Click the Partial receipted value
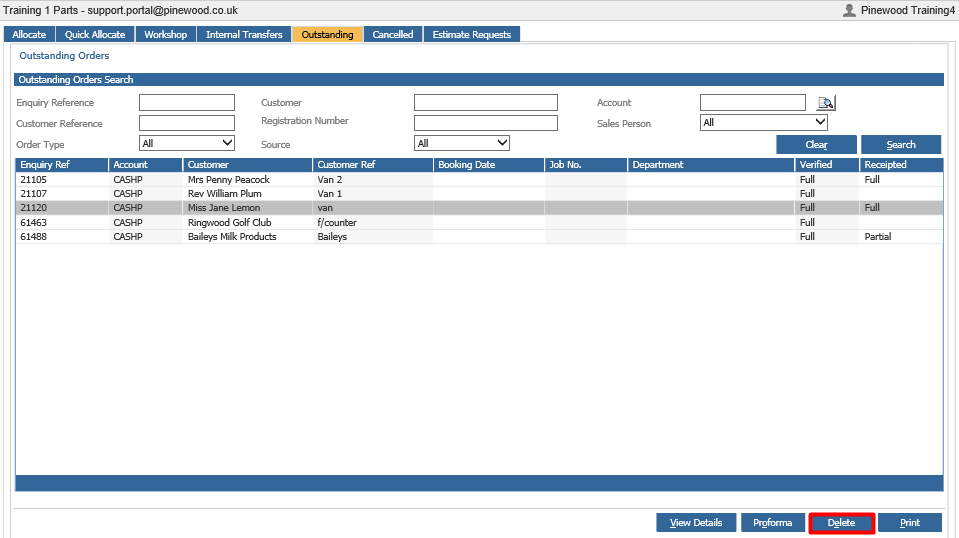The width and height of the screenshot is (959, 538). (x=878, y=237)
